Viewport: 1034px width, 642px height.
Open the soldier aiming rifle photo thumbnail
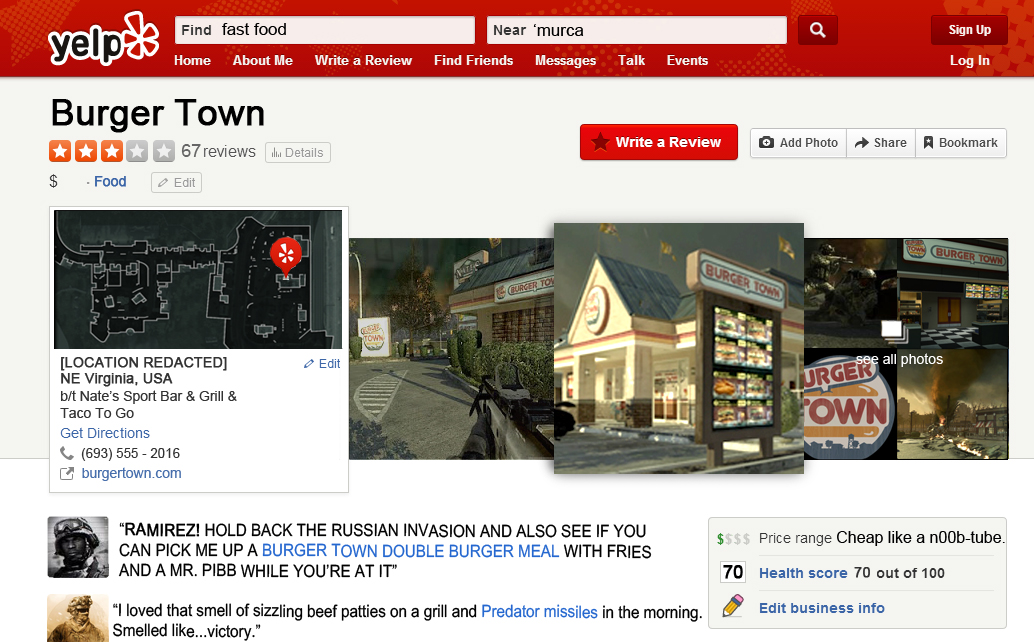tap(850, 293)
